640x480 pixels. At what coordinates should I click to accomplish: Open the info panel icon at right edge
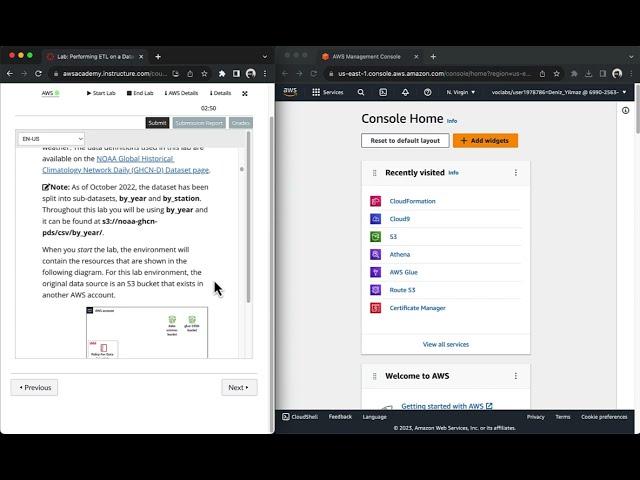click(x=625, y=110)
